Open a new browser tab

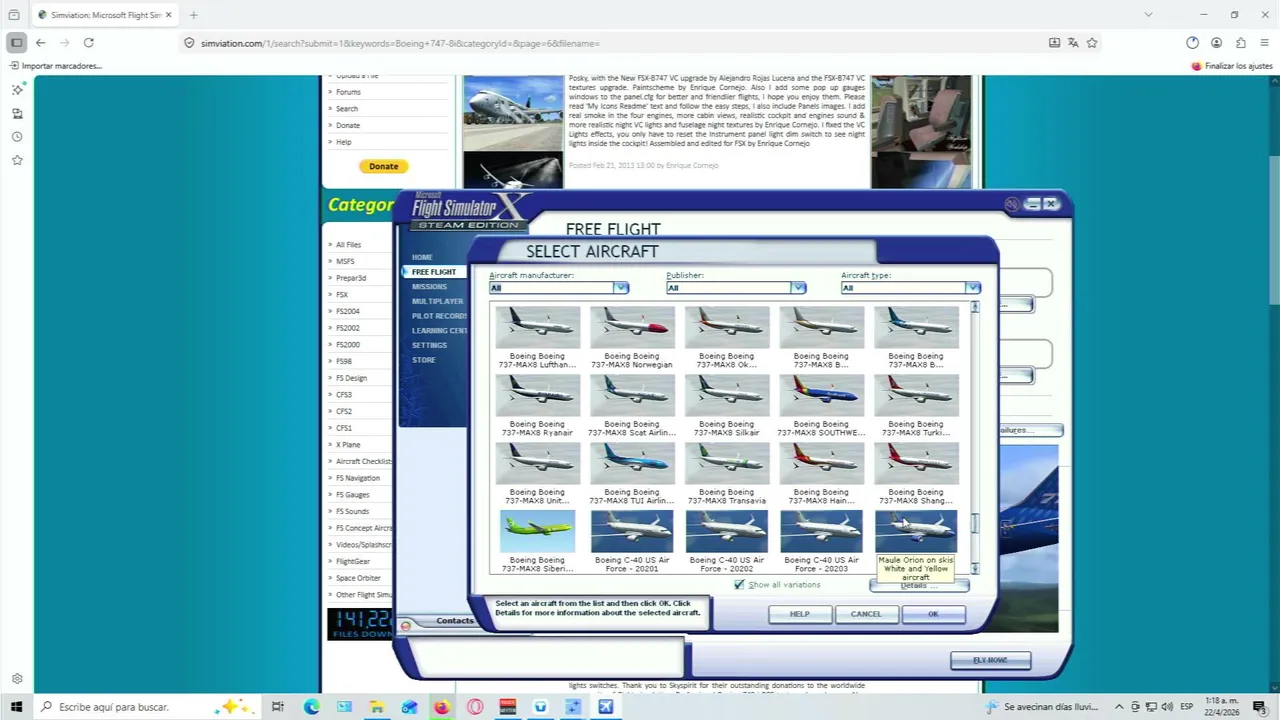(x=193, y=15)
